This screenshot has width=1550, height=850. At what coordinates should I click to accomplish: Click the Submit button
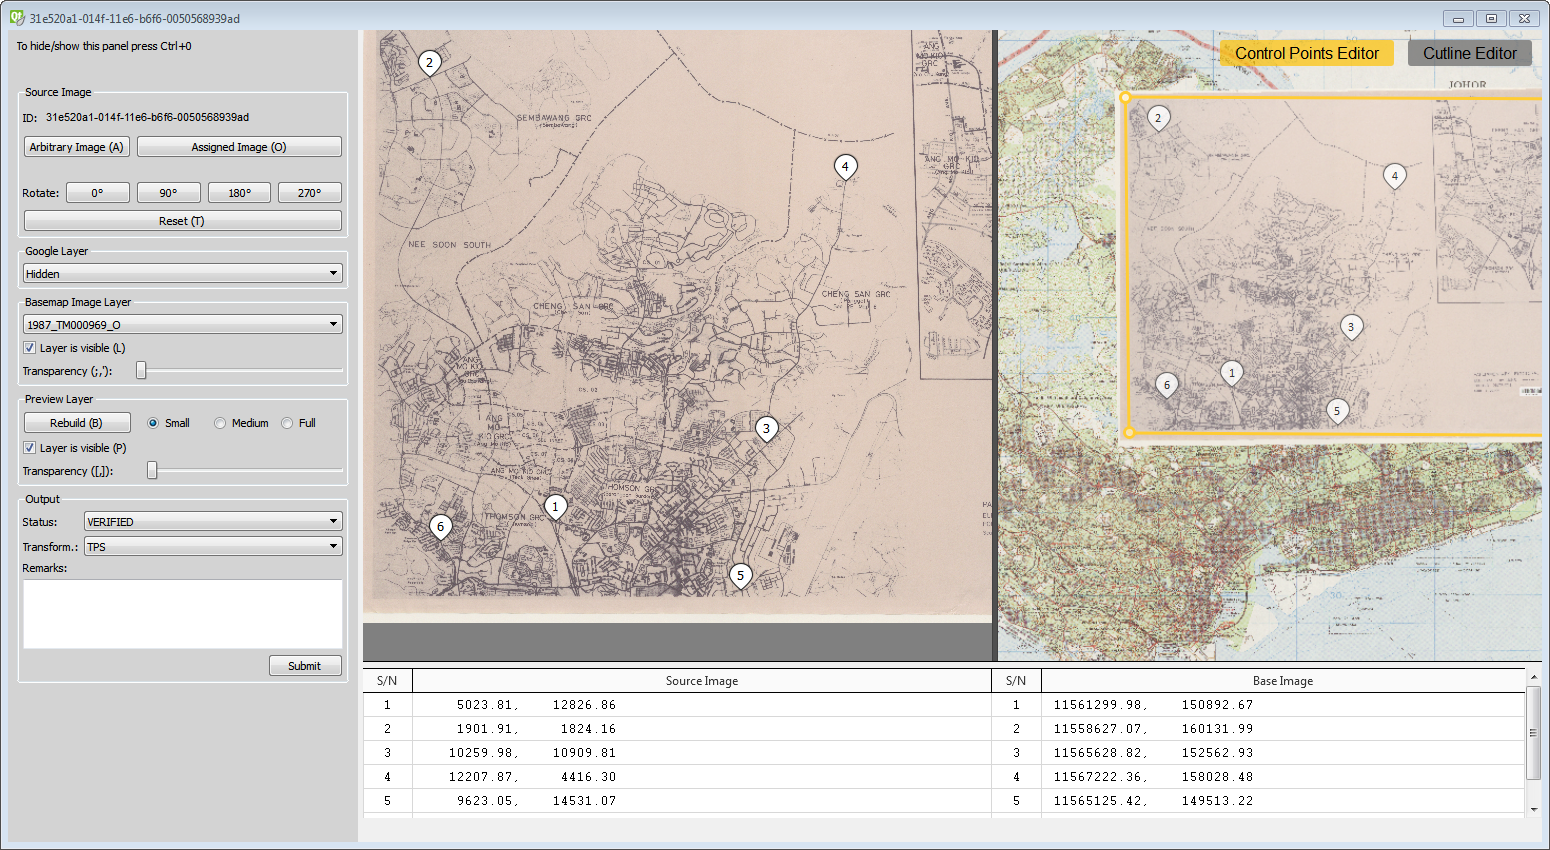305,665
